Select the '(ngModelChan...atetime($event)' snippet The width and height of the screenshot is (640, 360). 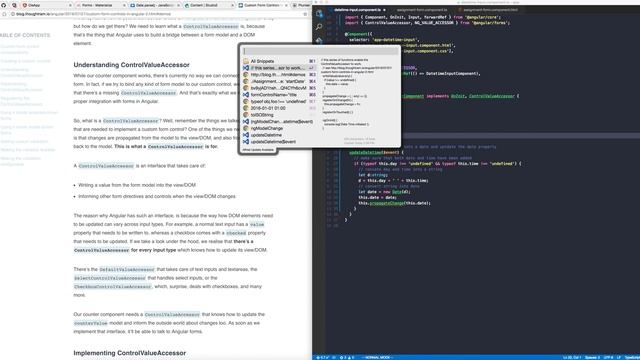pos(279,122)
